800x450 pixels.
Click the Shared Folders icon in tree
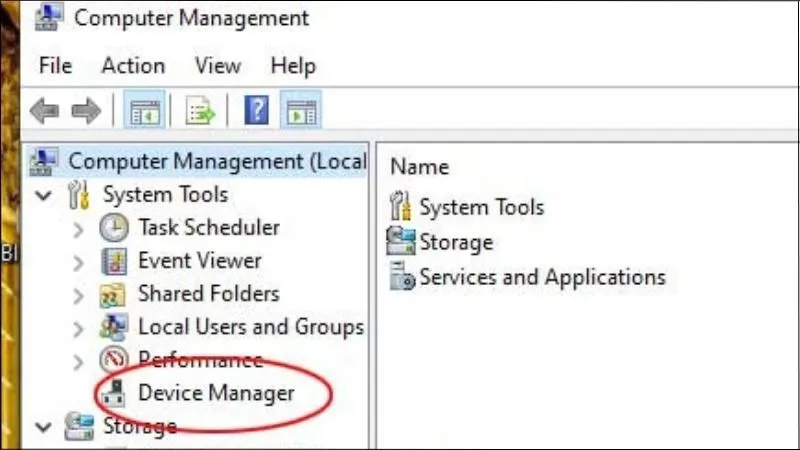coord(113,294)
